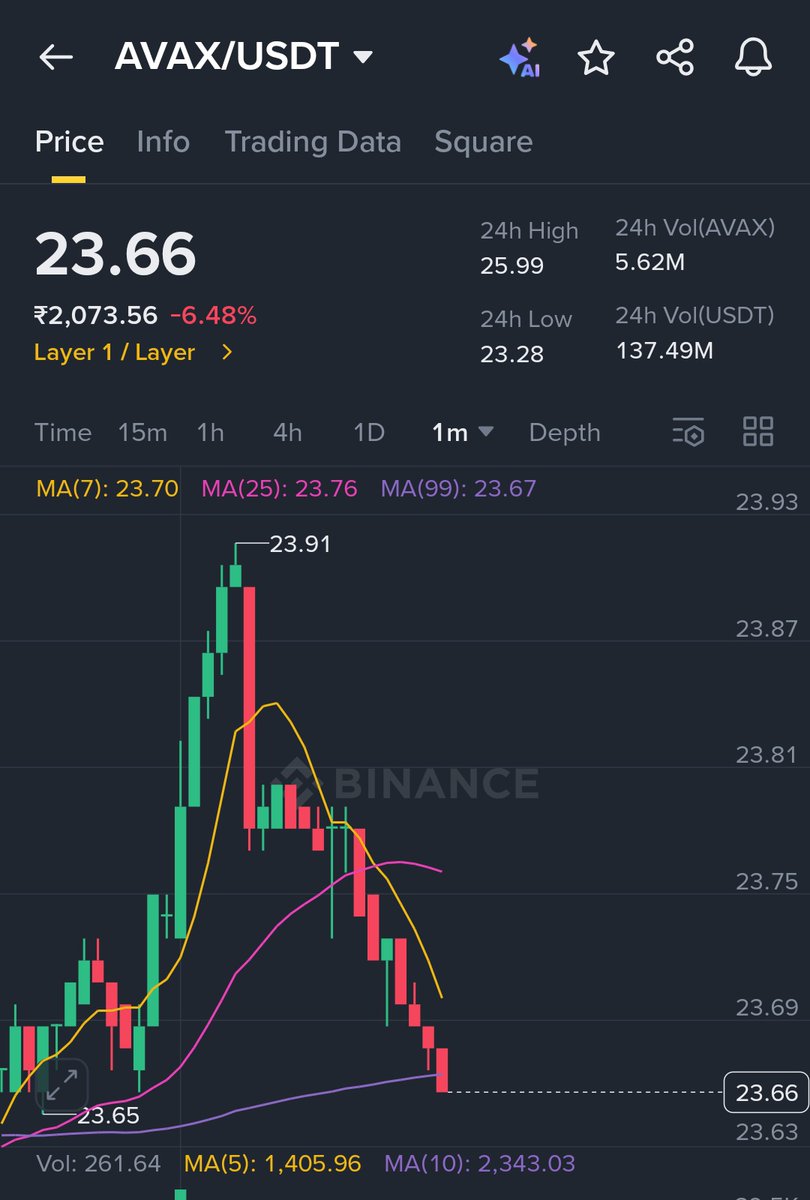Viewport: 810px width, 1200px height.
Task: Tap the volume MA(10): 2,343.03 label
Action: point(480,1164)
